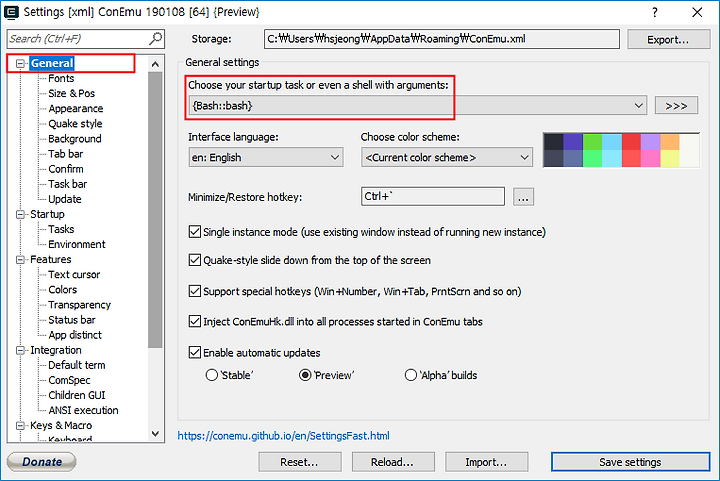
Task: Click the ConEmu title bar icon
Action: click(11, 12)
